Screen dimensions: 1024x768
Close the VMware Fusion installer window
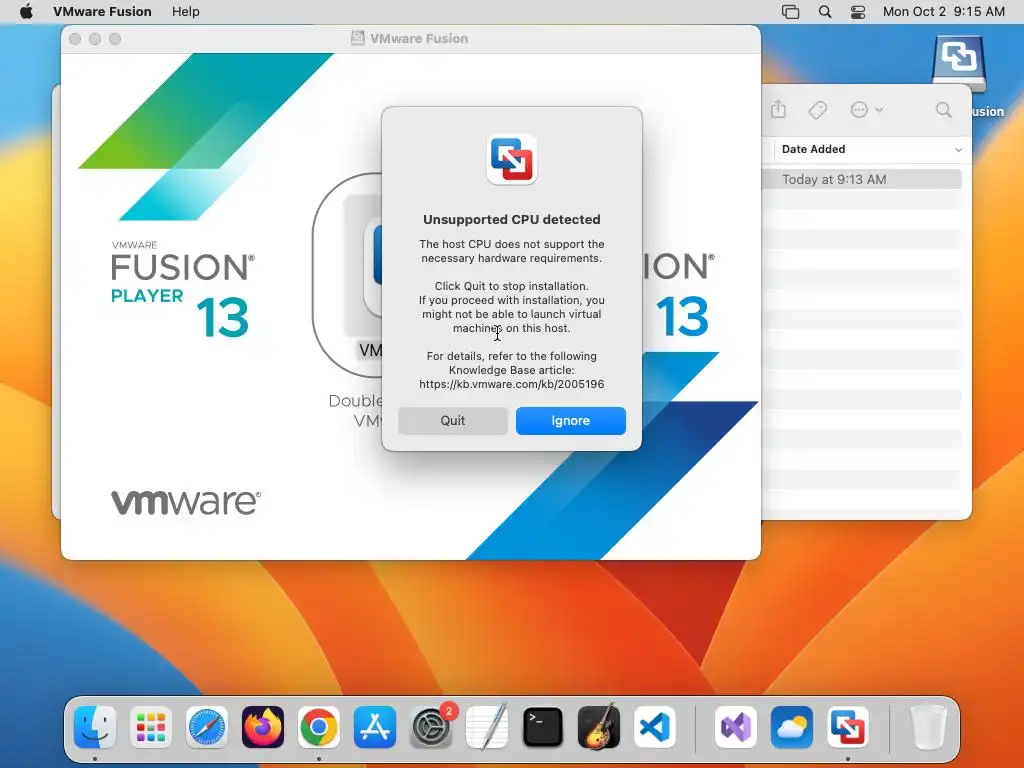click(75, 39)
